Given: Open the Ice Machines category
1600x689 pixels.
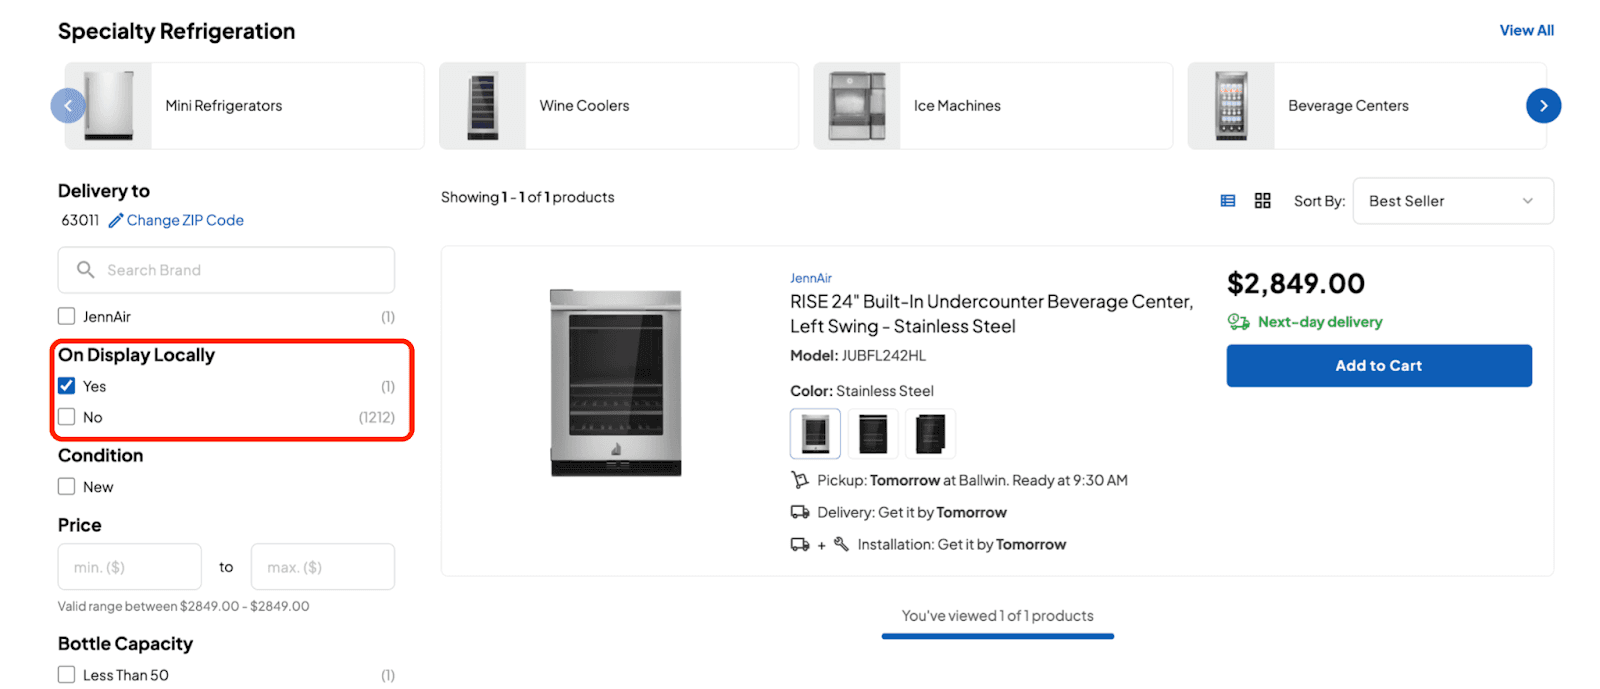Looking at the screenshot, I should (993, 106).
